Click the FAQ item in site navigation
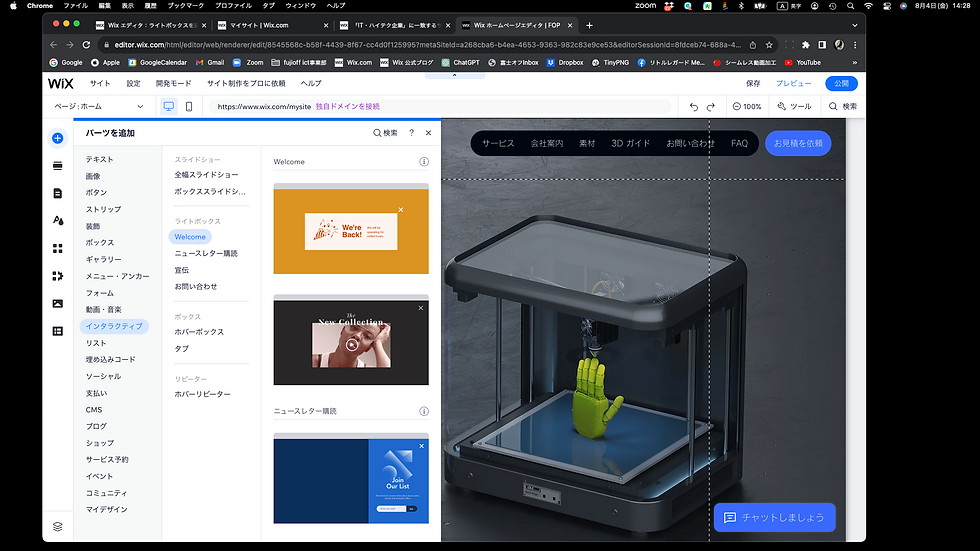This screenshot has width=980, height=551. (739, 143)
